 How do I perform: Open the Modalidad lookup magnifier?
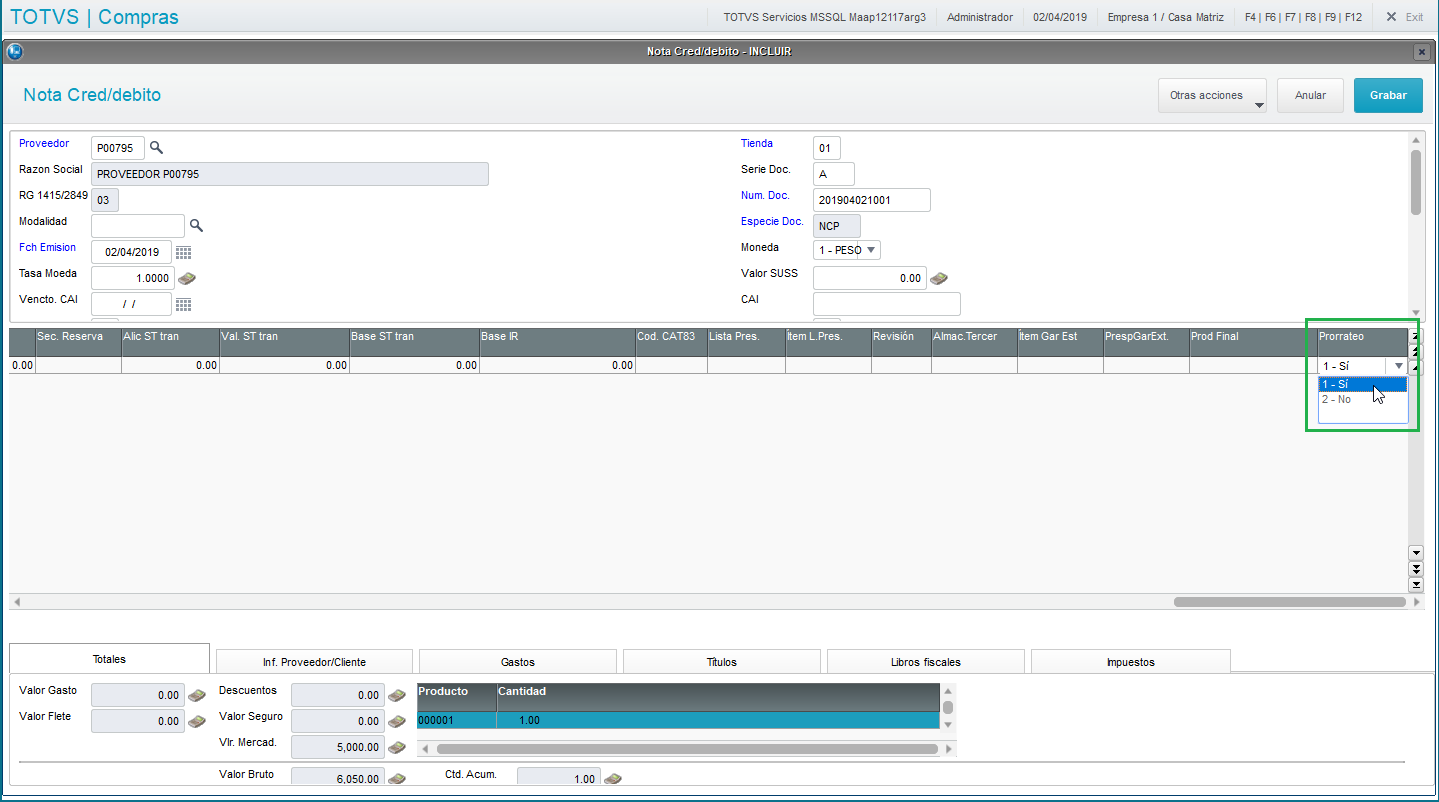(x=196, y=225)
